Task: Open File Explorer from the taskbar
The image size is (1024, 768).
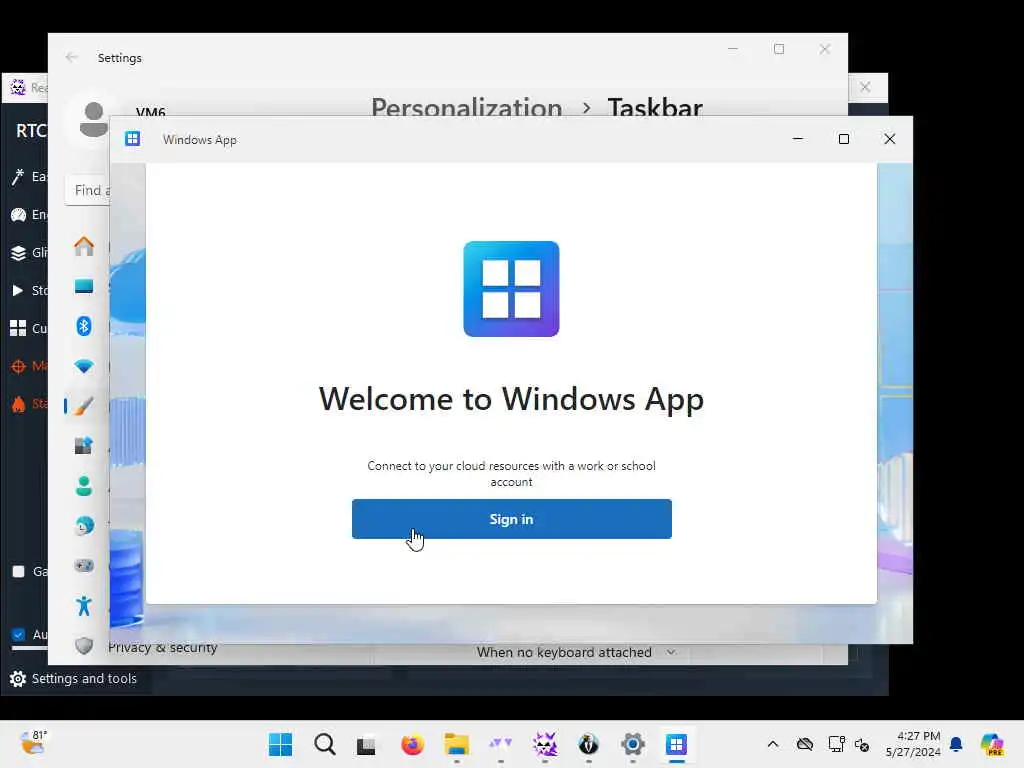Action: 456,744
